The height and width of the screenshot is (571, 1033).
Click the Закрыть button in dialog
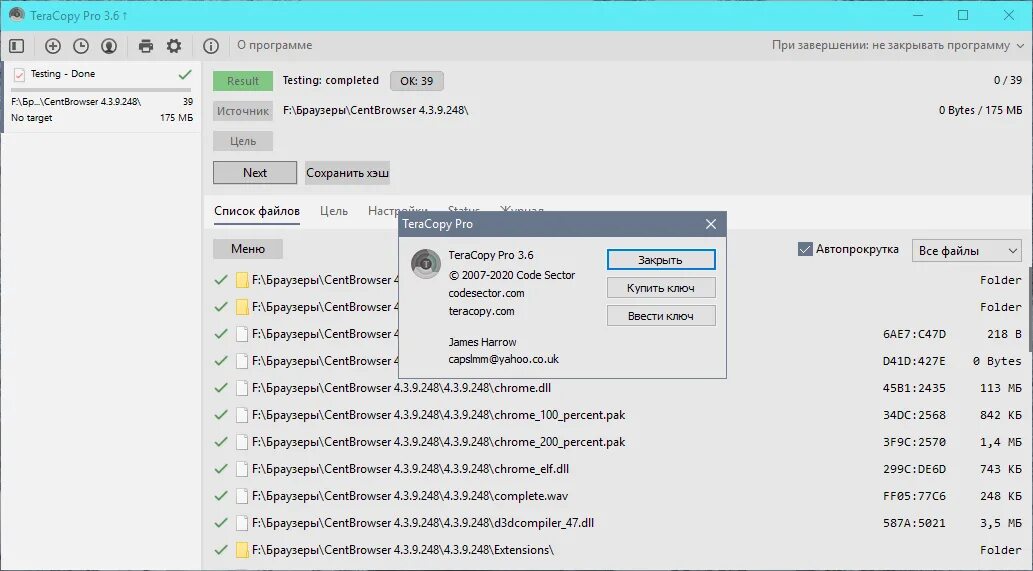(x=661, y=259)
